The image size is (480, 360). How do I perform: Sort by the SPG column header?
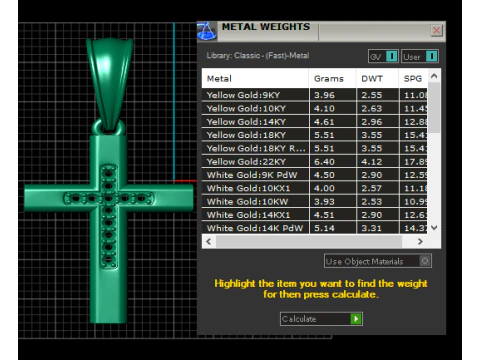click(413, 79)
